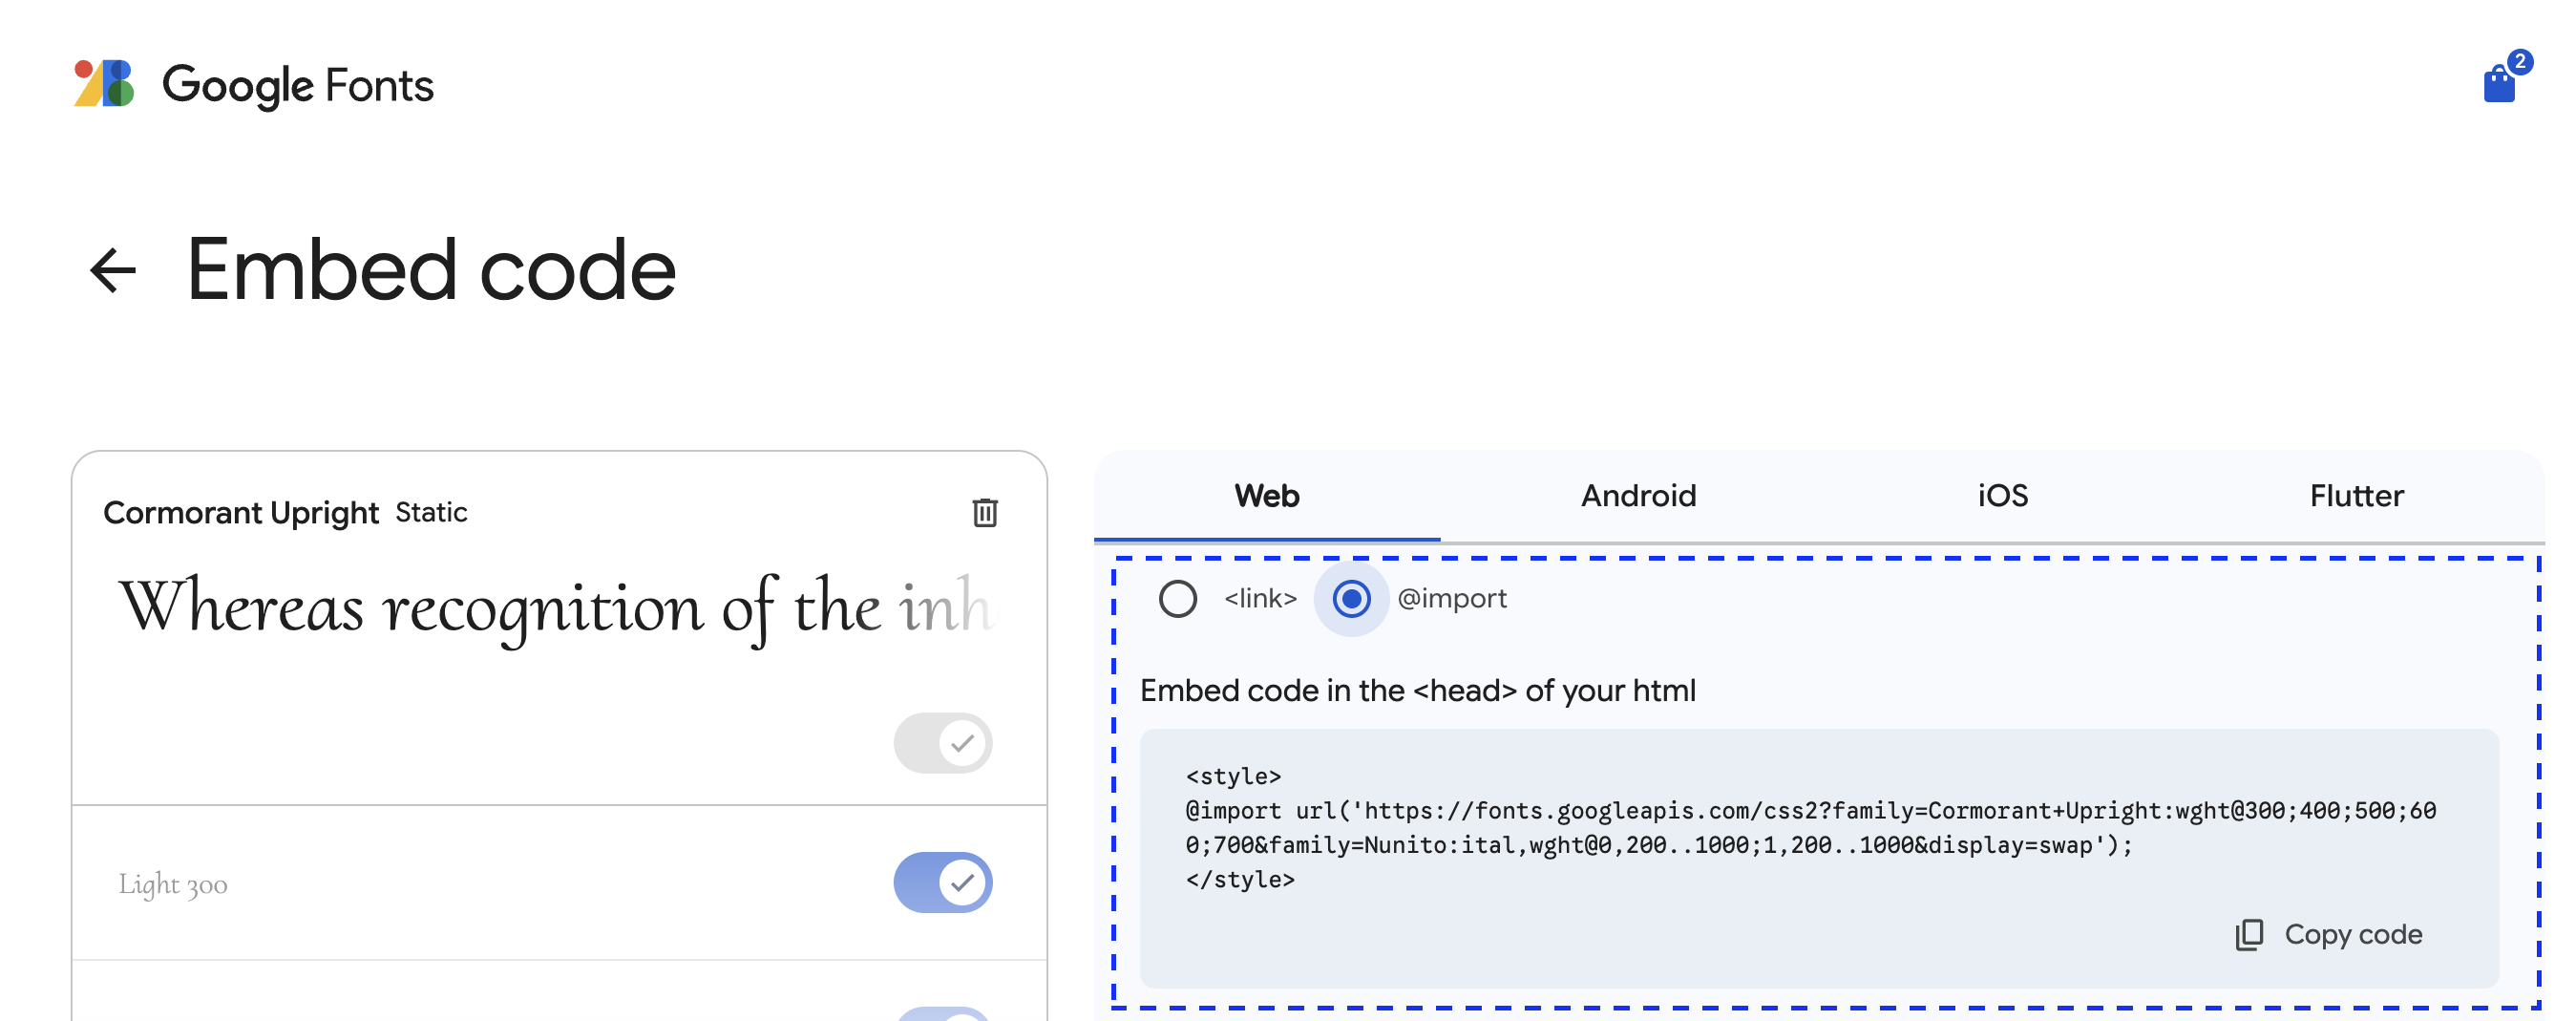The width and height of the screenshot is (2576, 1021).
Task: Open the Flutter tab
Action: 2356,496
